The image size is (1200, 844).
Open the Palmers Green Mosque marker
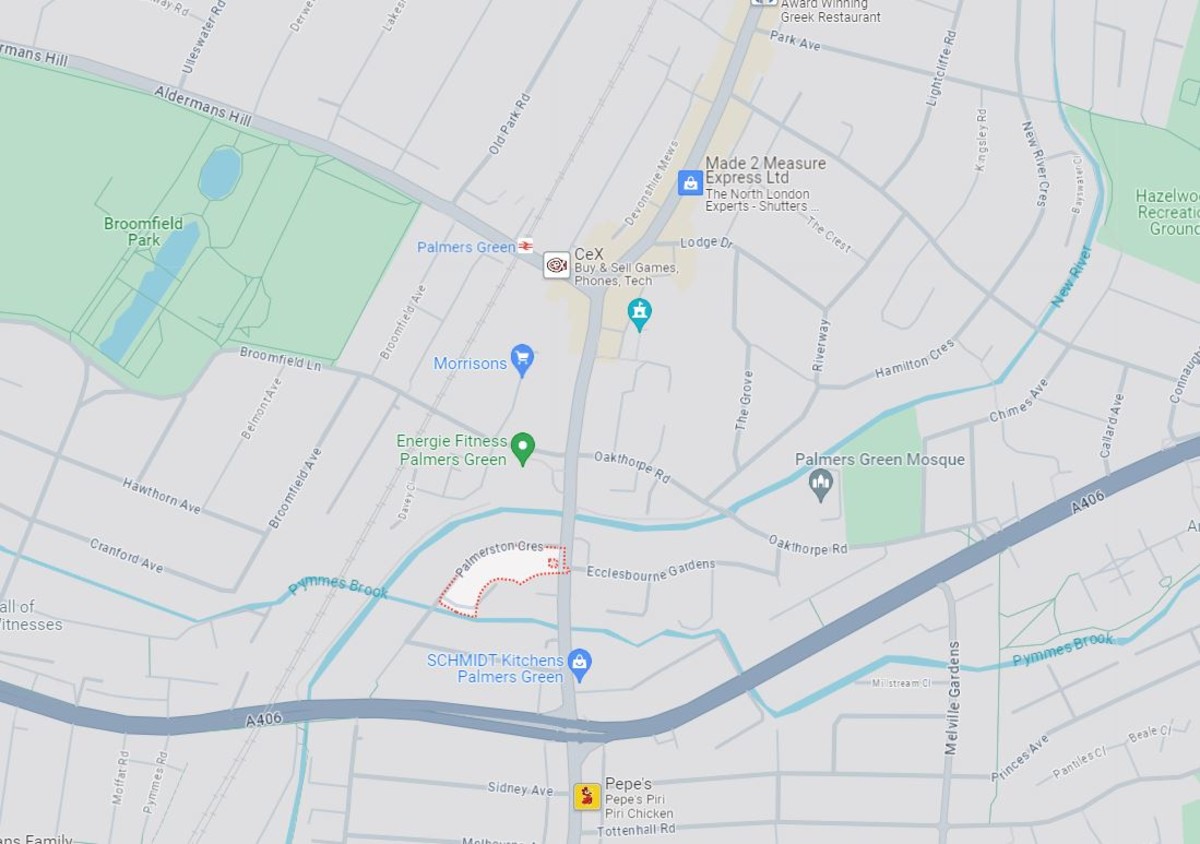click(x=821, y=486)
